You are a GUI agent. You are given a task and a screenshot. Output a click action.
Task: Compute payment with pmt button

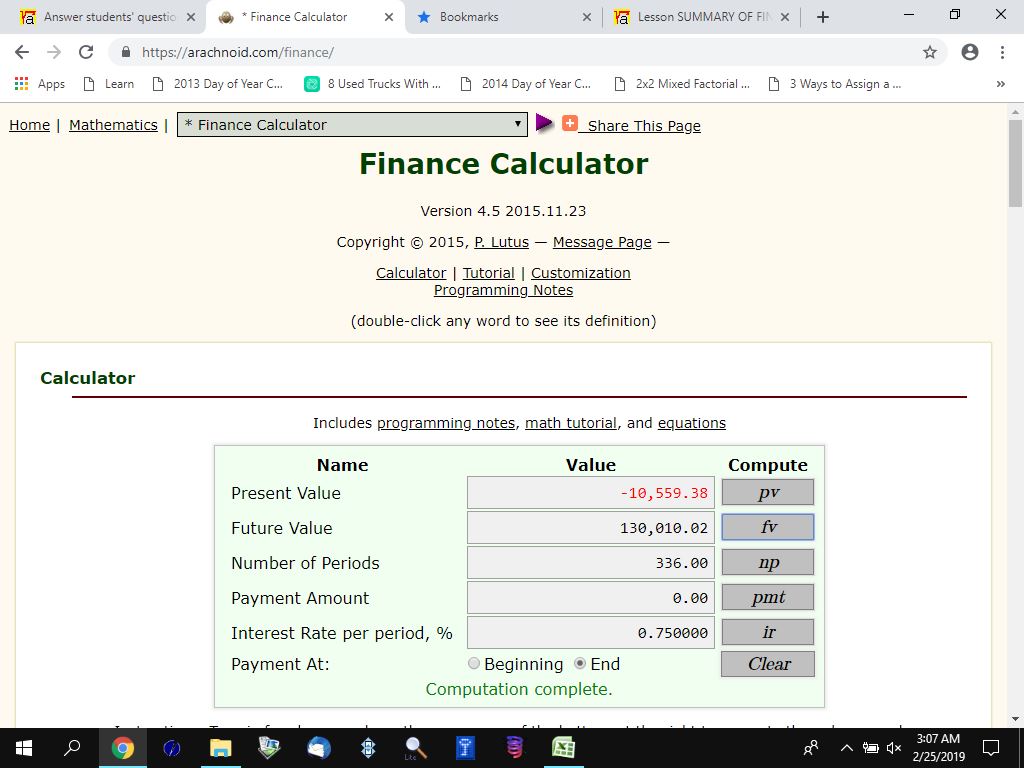(767, 597)
